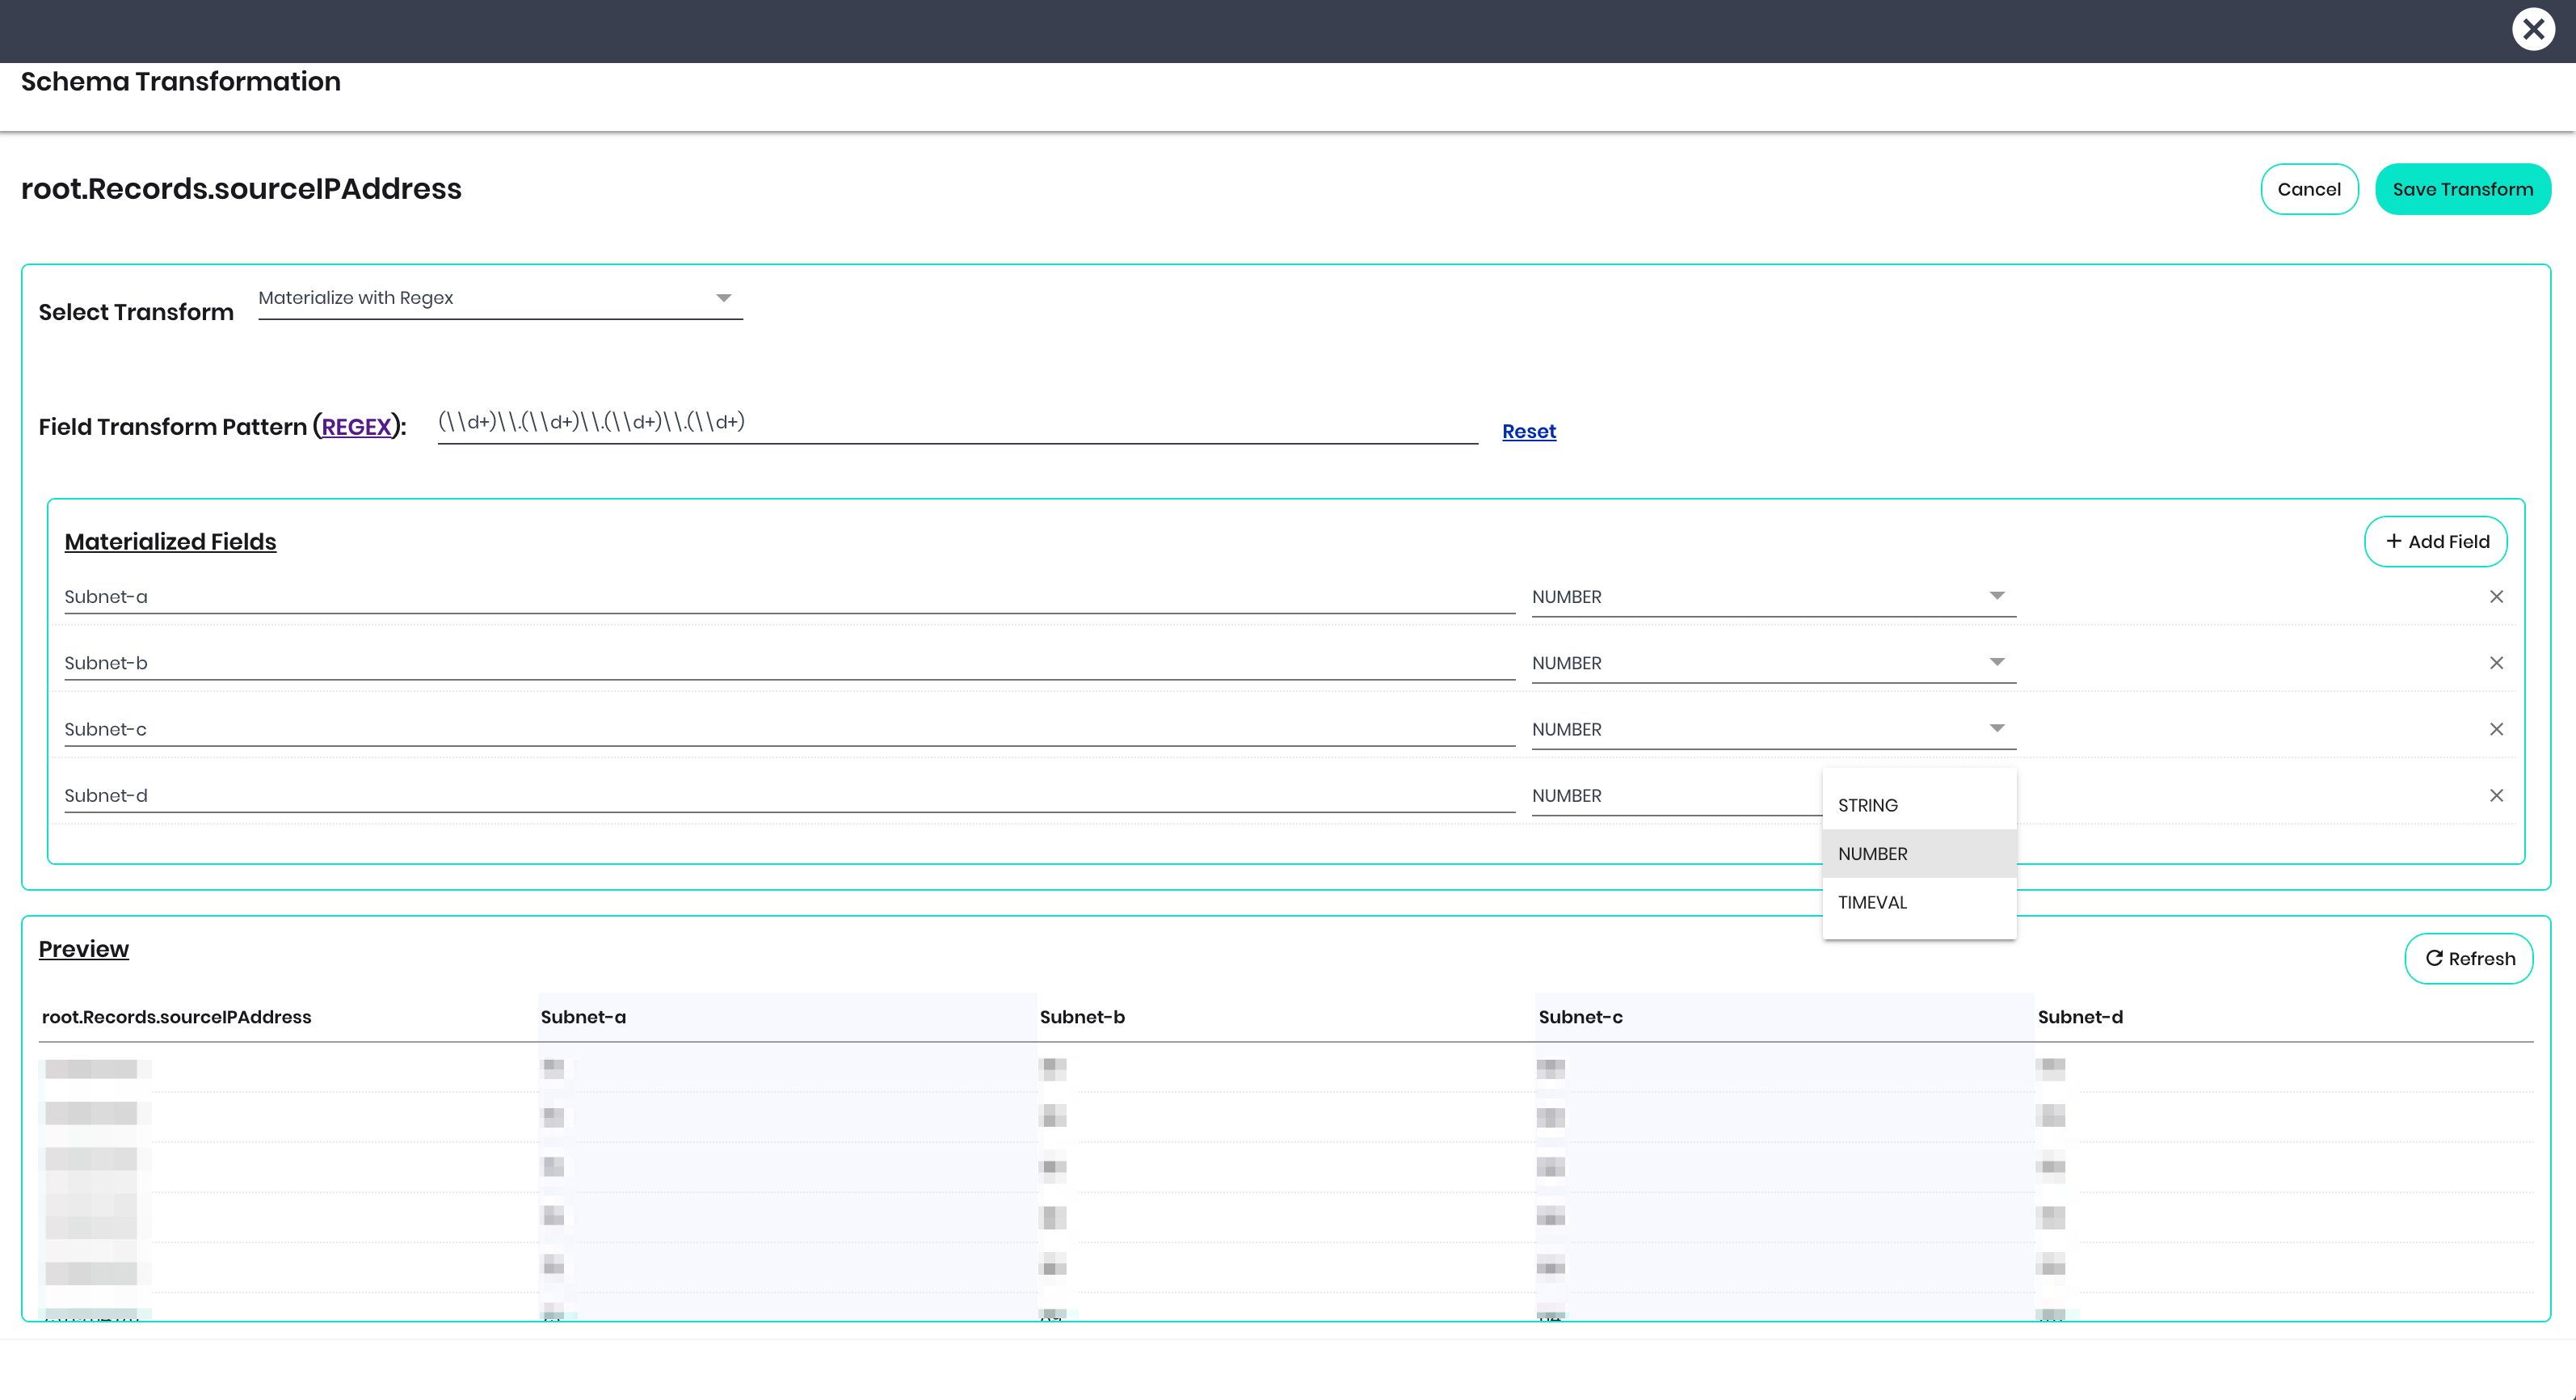Close the Schema Transformation dialog
The width and height of the screenshot is (2576, 1400).
[x=2533, y=30]
